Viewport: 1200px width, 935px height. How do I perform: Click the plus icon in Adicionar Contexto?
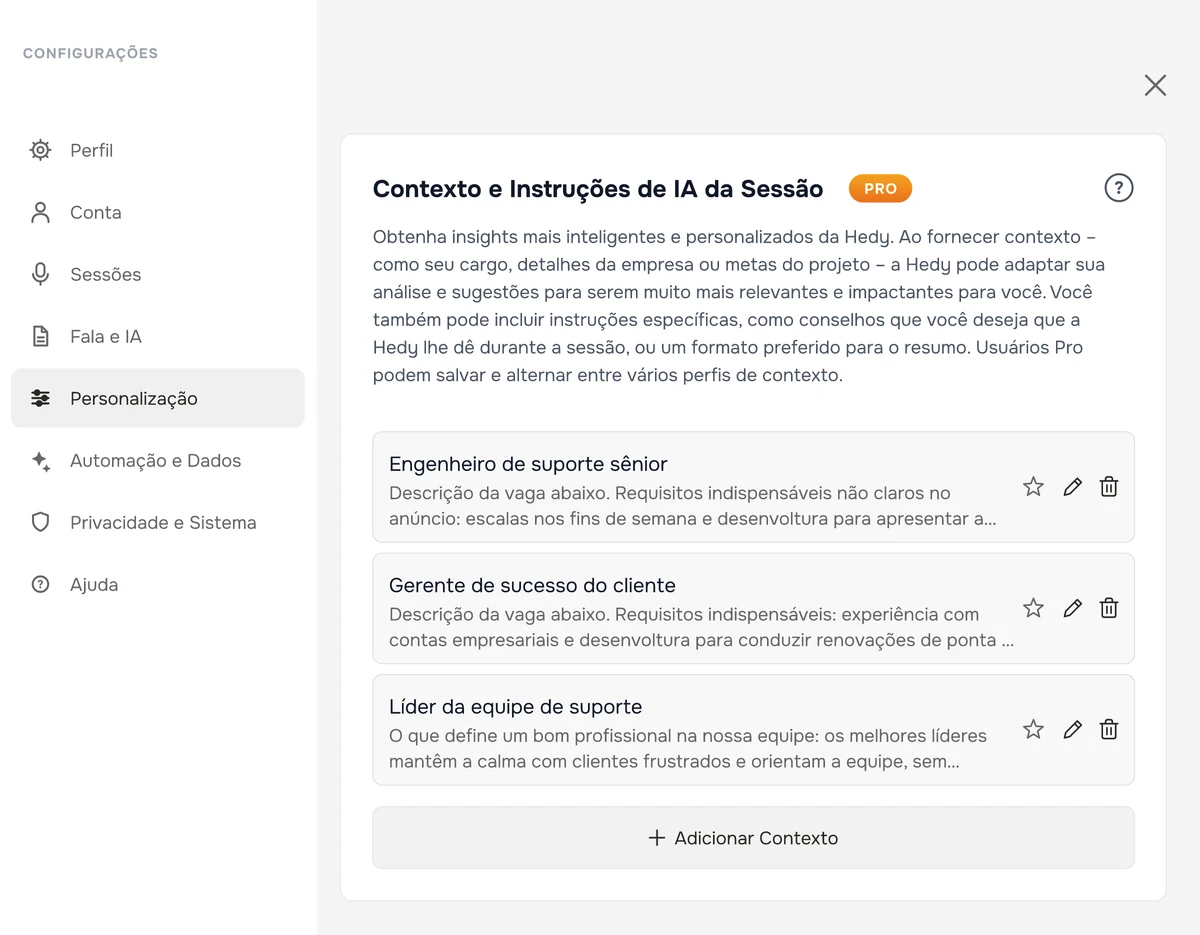pyautogui.click(x=657, y=838)
